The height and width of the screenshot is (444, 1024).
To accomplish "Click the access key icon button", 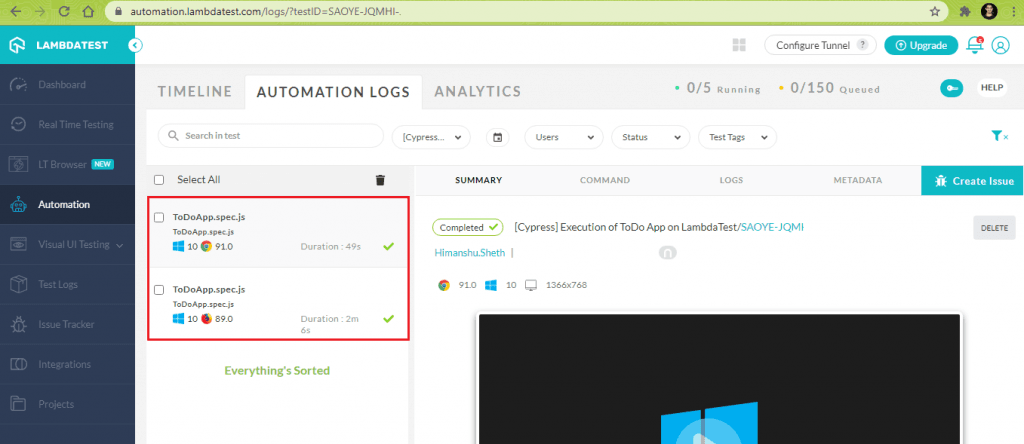I will [x=952, y=89].
